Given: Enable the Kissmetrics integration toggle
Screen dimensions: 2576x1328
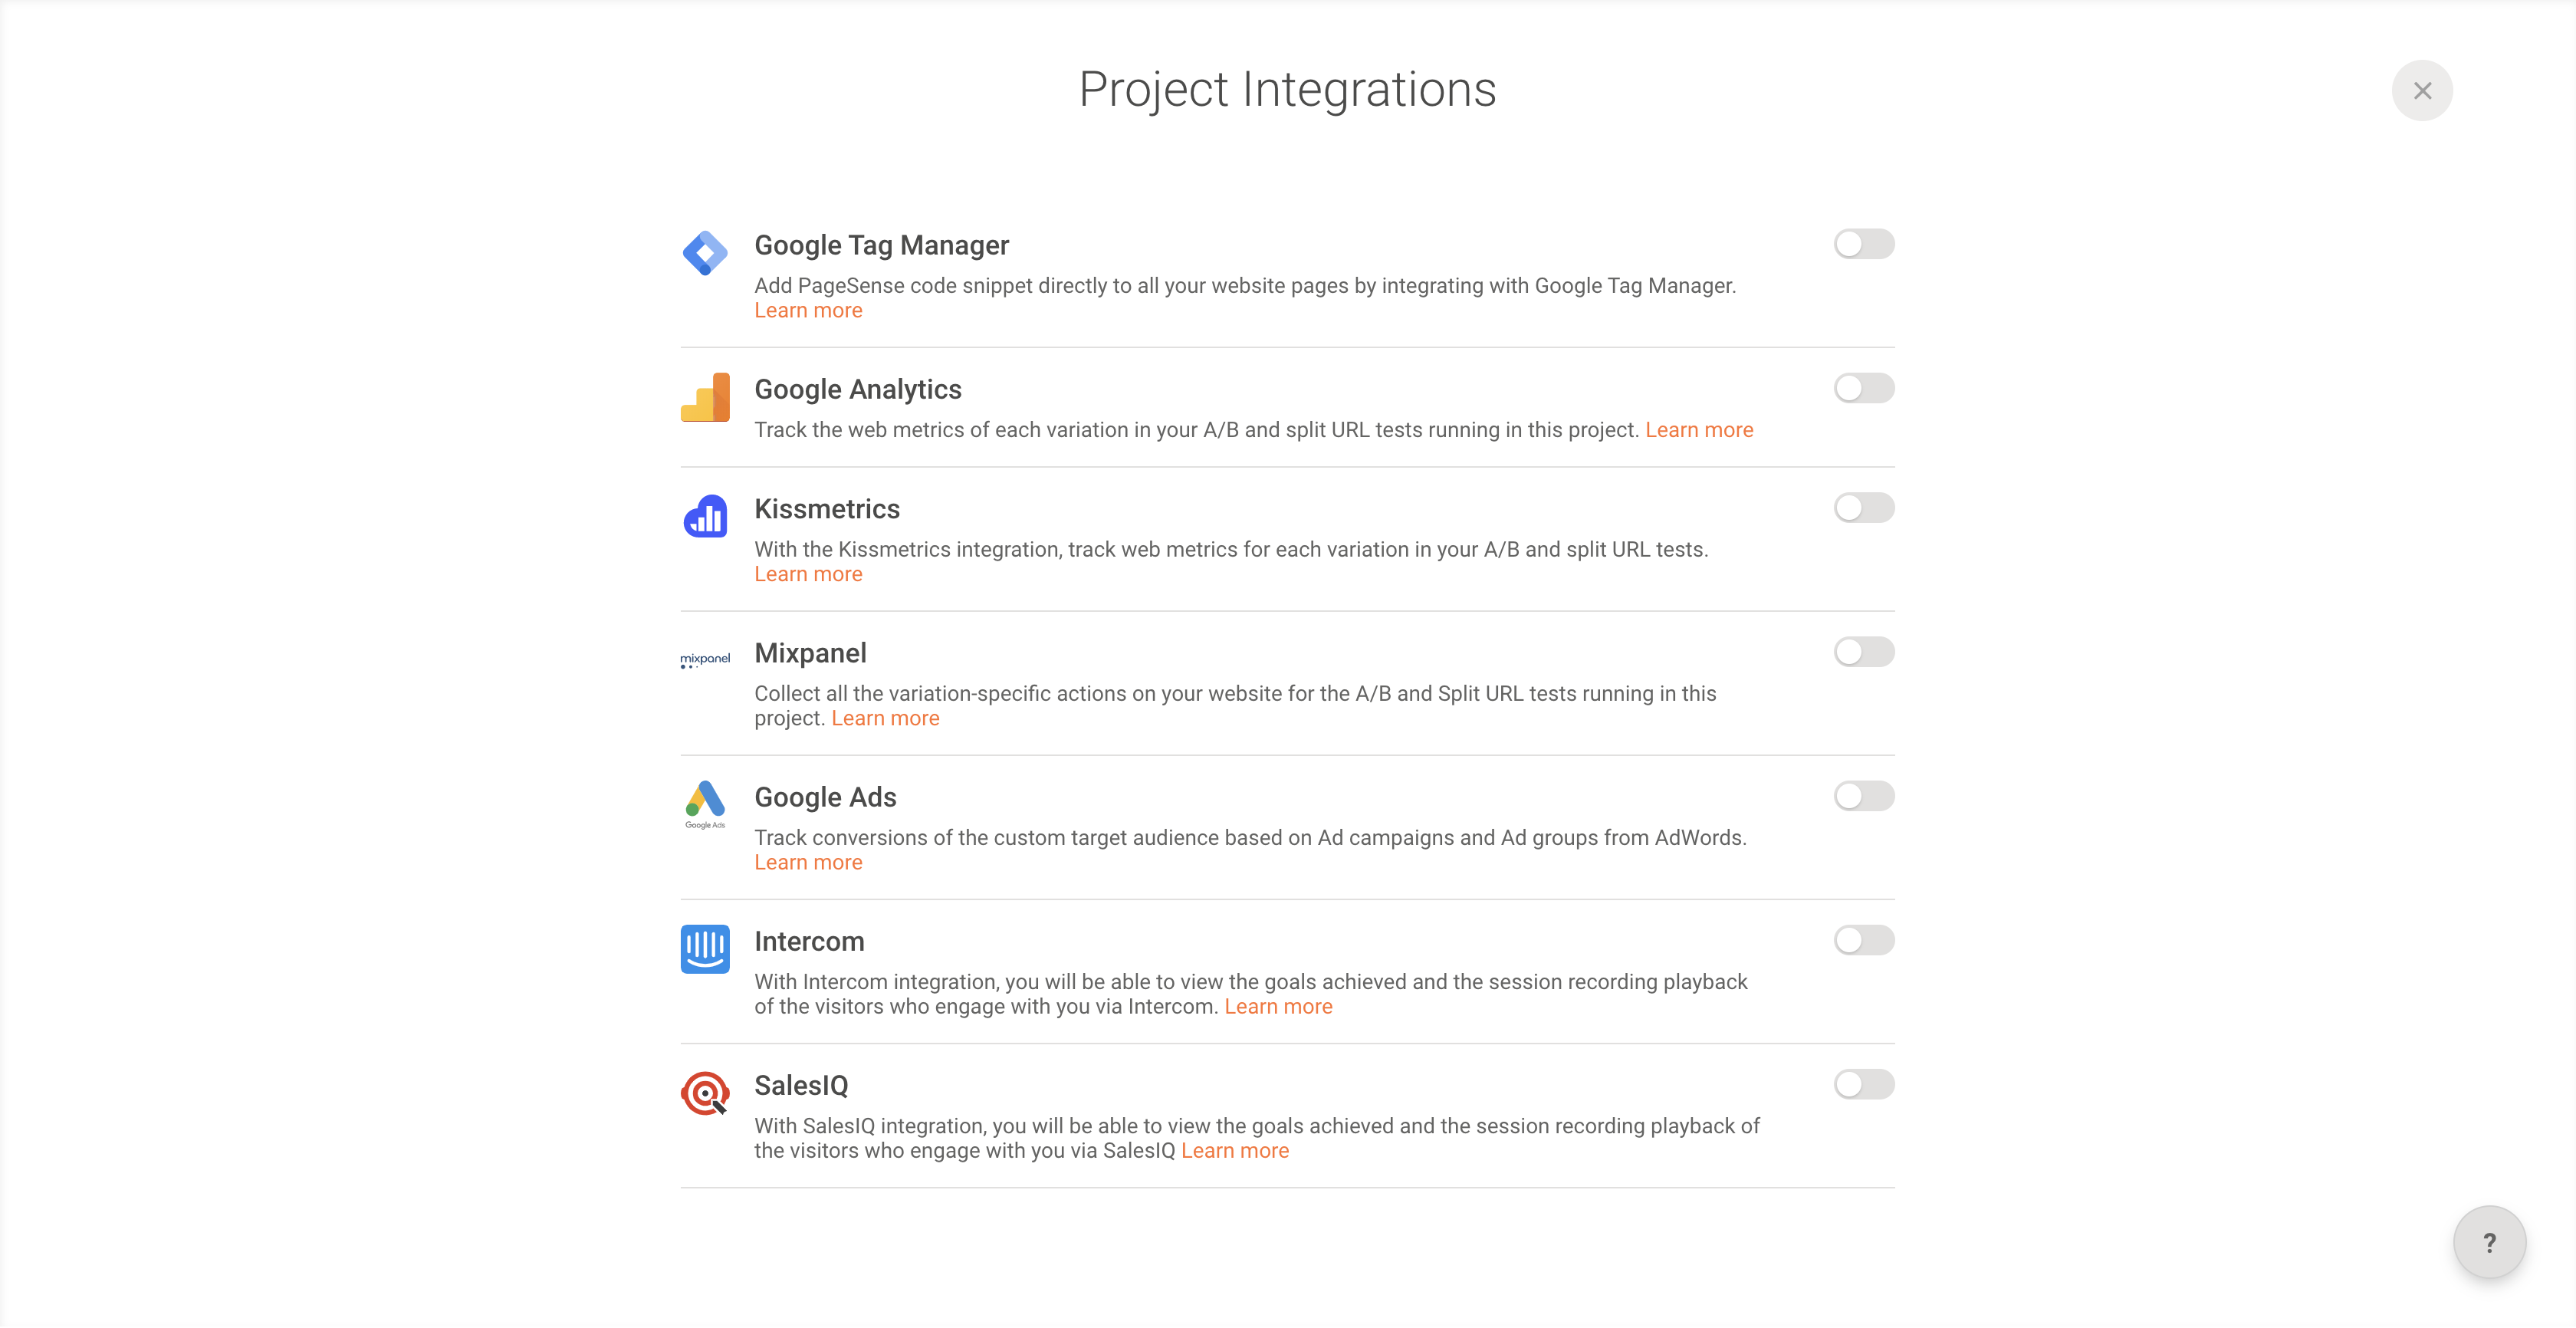Looking at the screenshot, I should point(1863,508).
